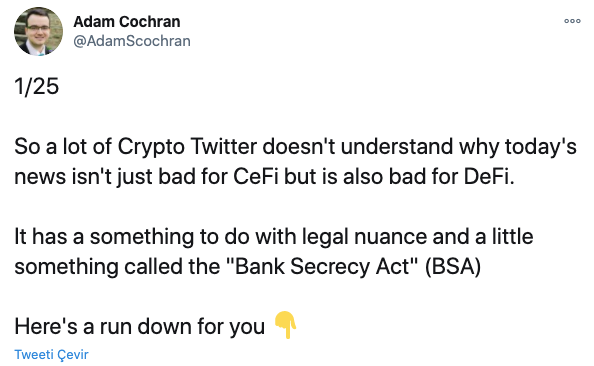Image resolution: width=594 pixels, height=366 pixels.
Task: Click Adam Cochran's profile picture
Action: point(38,31)
